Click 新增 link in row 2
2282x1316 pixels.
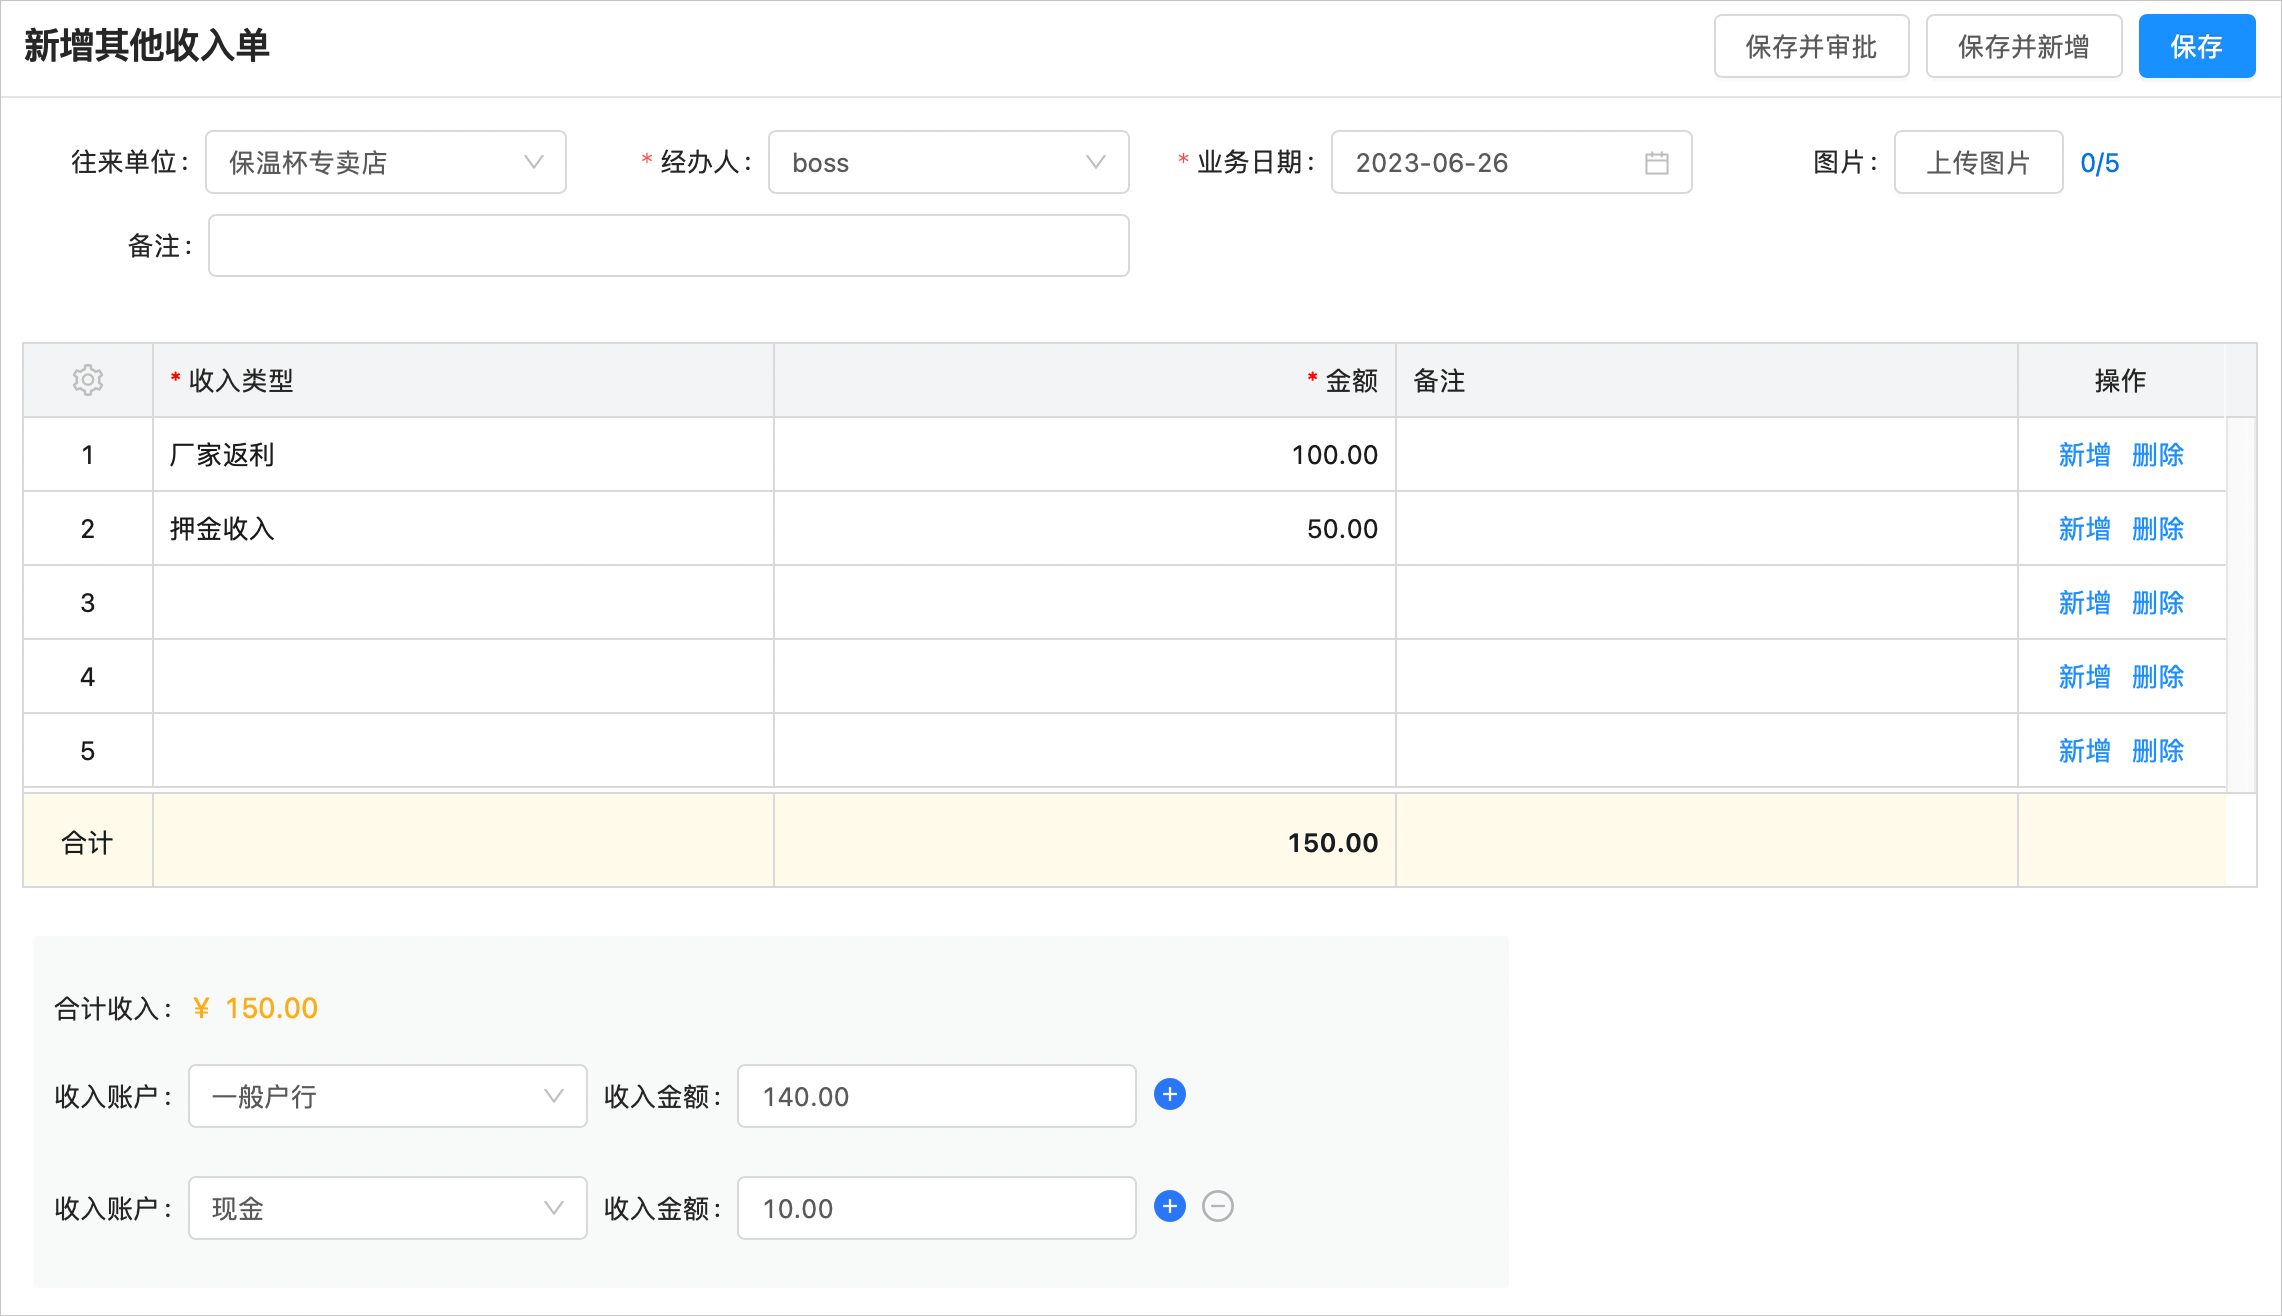tap(2084, 529)
